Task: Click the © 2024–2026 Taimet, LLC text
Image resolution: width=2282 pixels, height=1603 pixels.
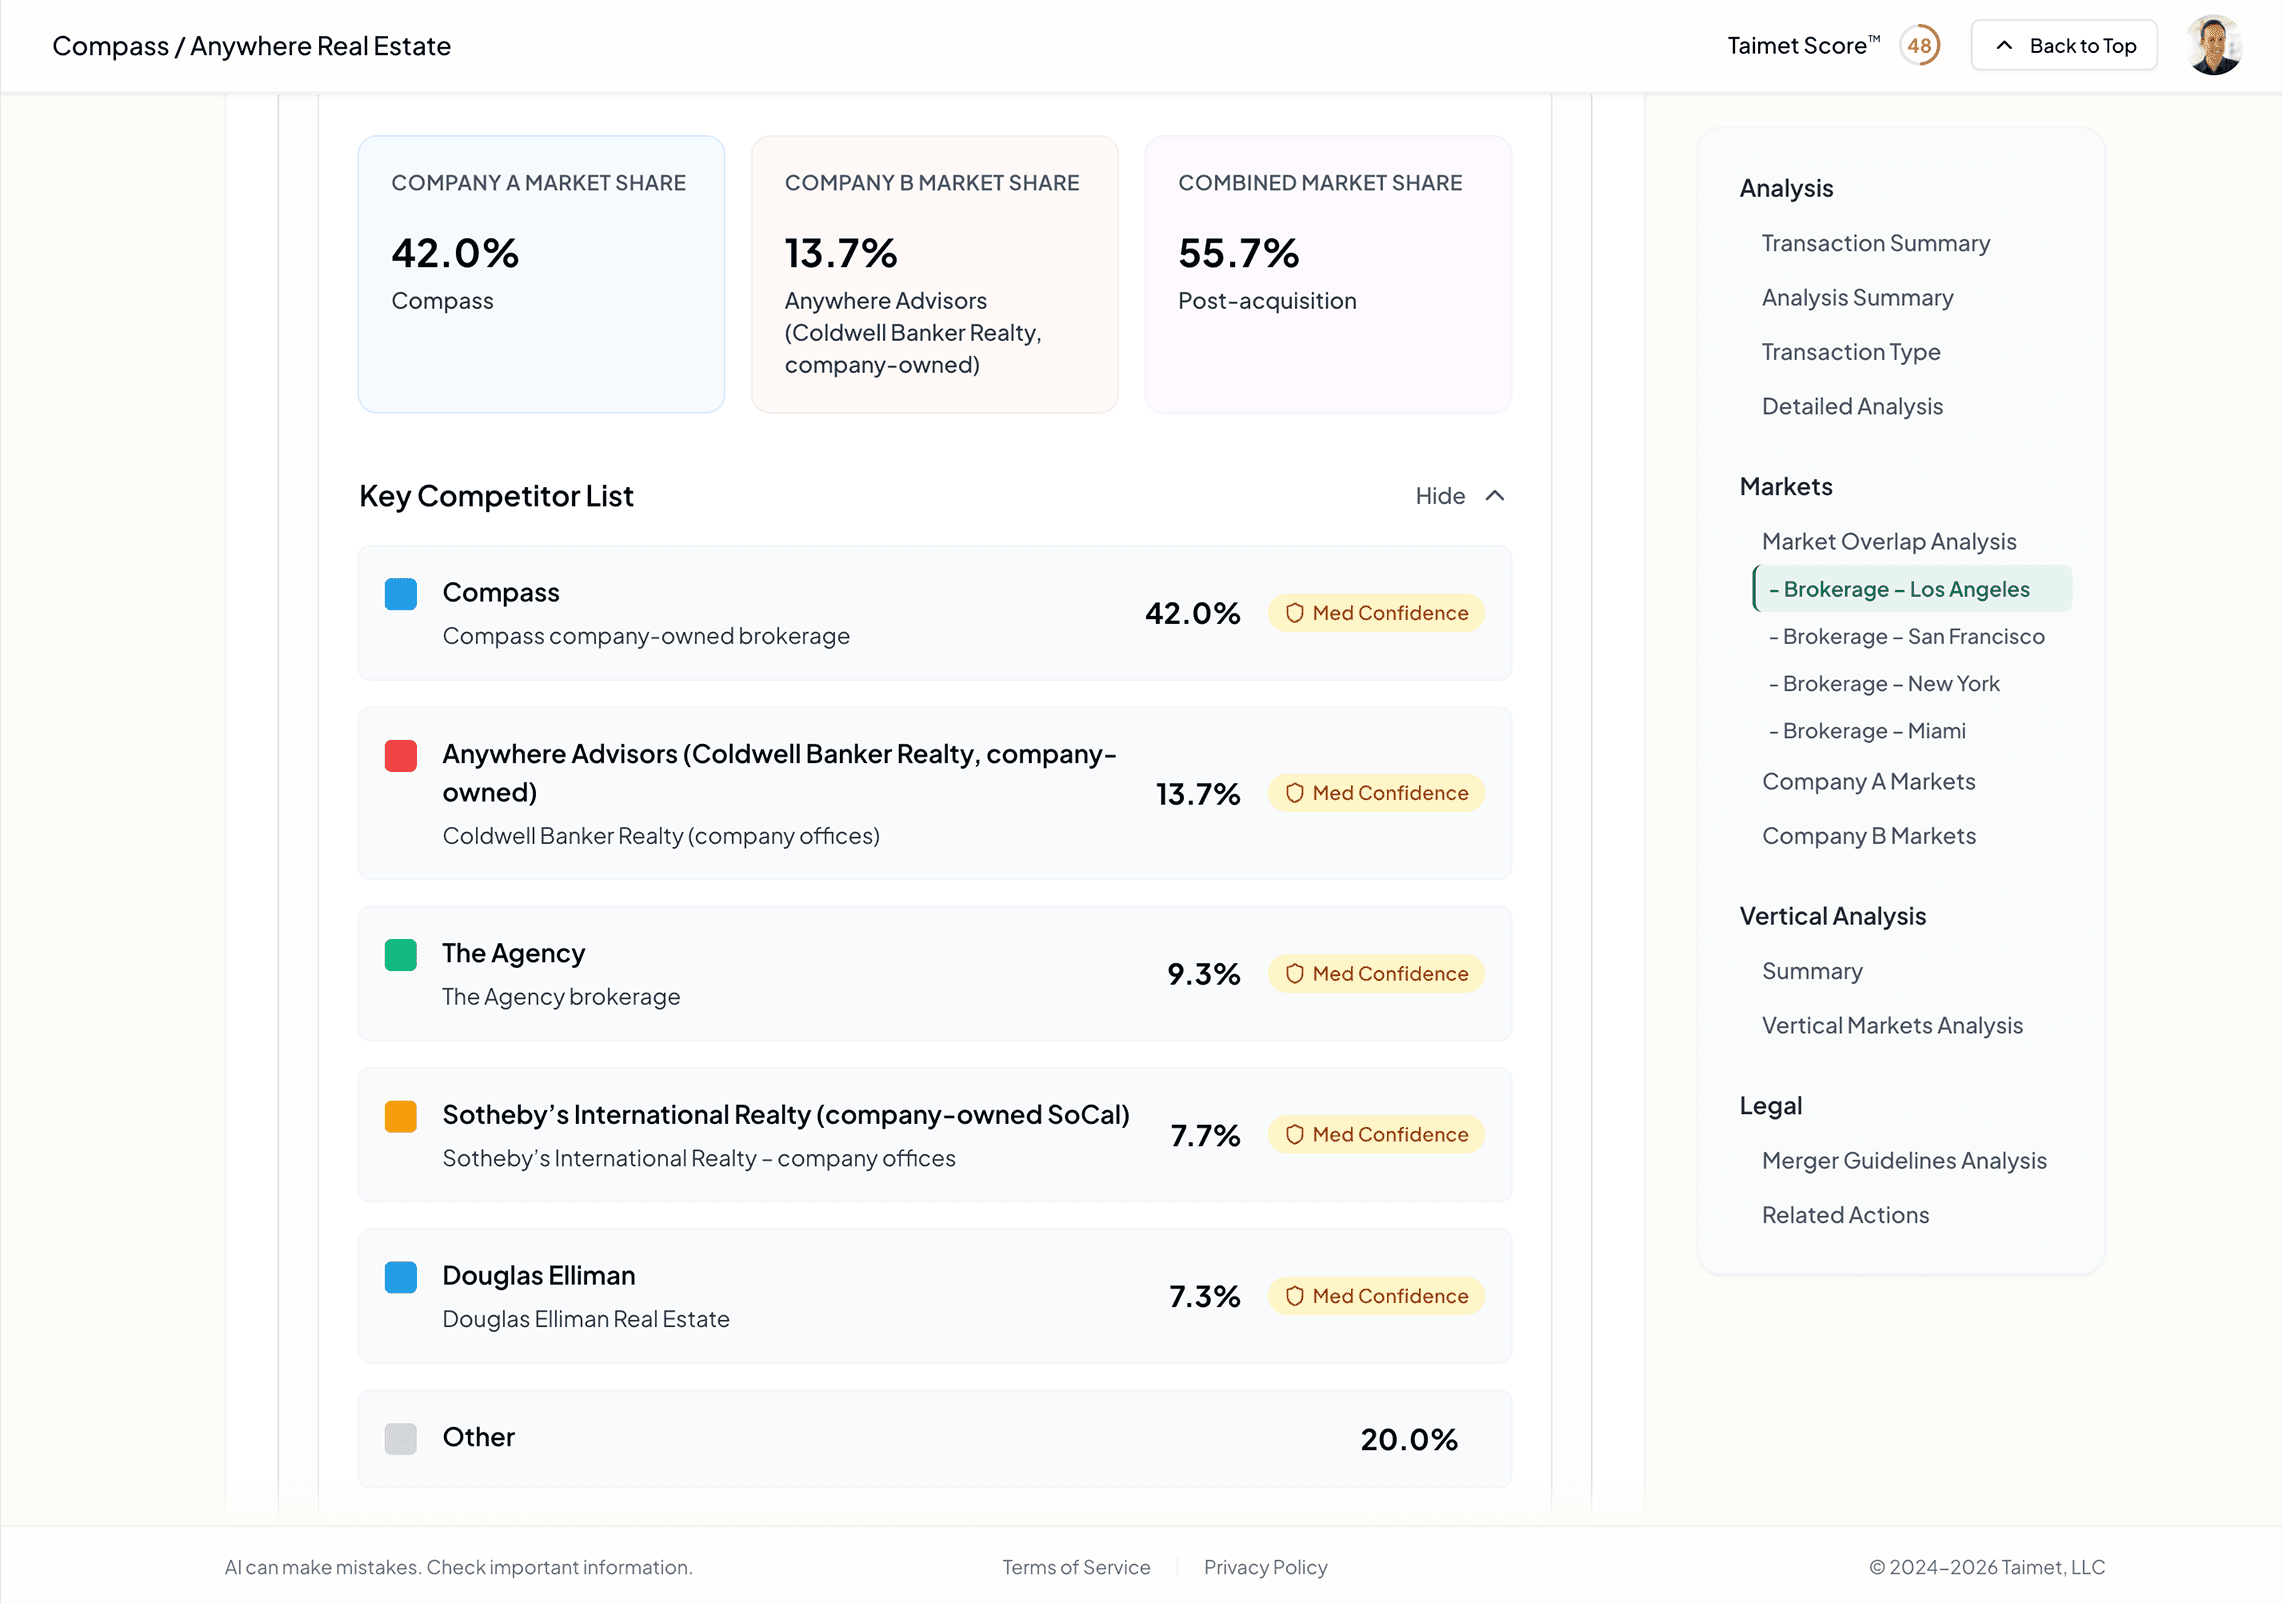Action: 1987,1567
